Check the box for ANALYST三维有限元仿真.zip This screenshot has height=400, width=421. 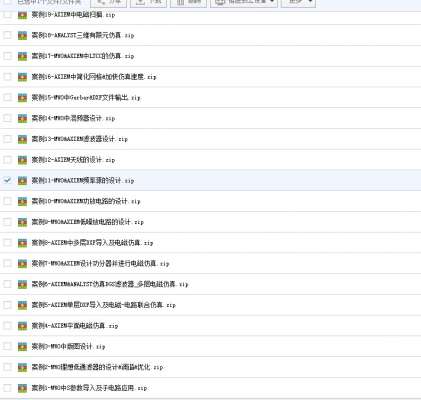click(x=7, y=35)
